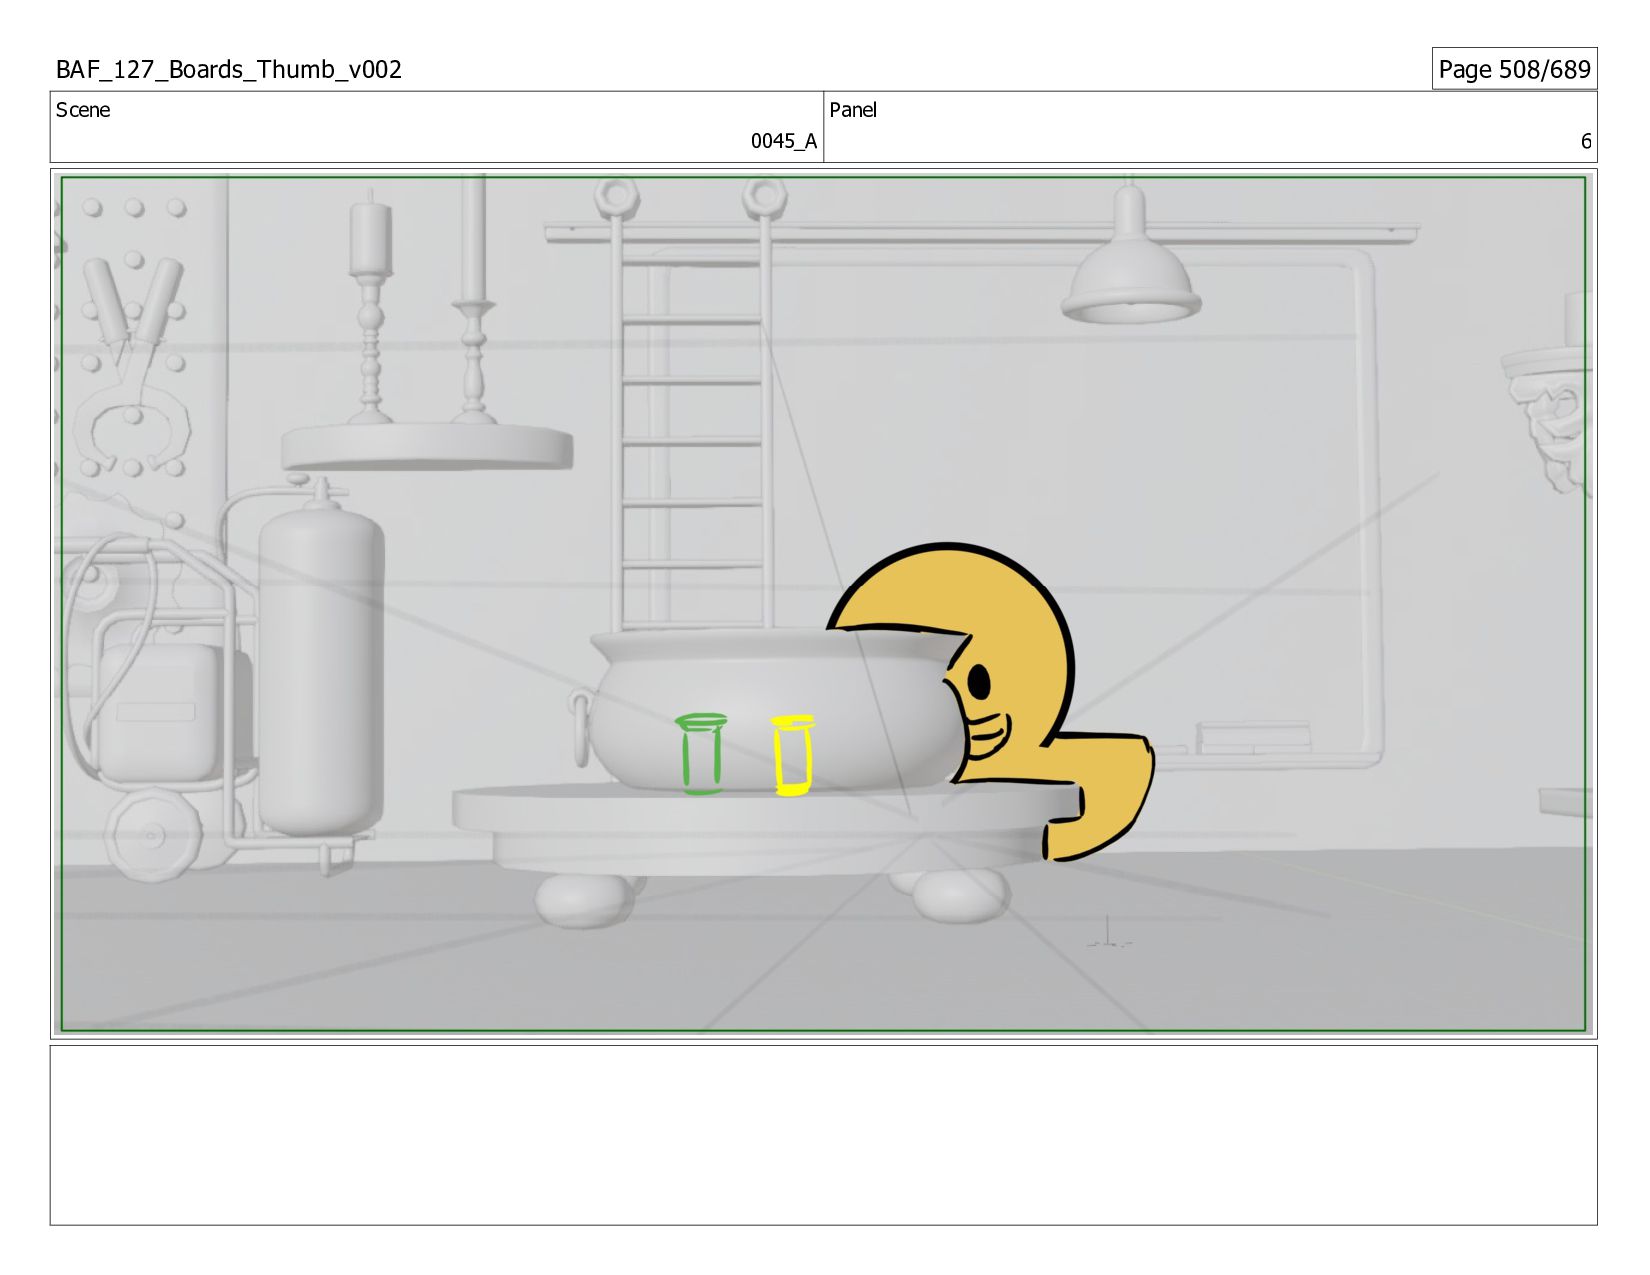Click the Panel label

coord(853,110)
